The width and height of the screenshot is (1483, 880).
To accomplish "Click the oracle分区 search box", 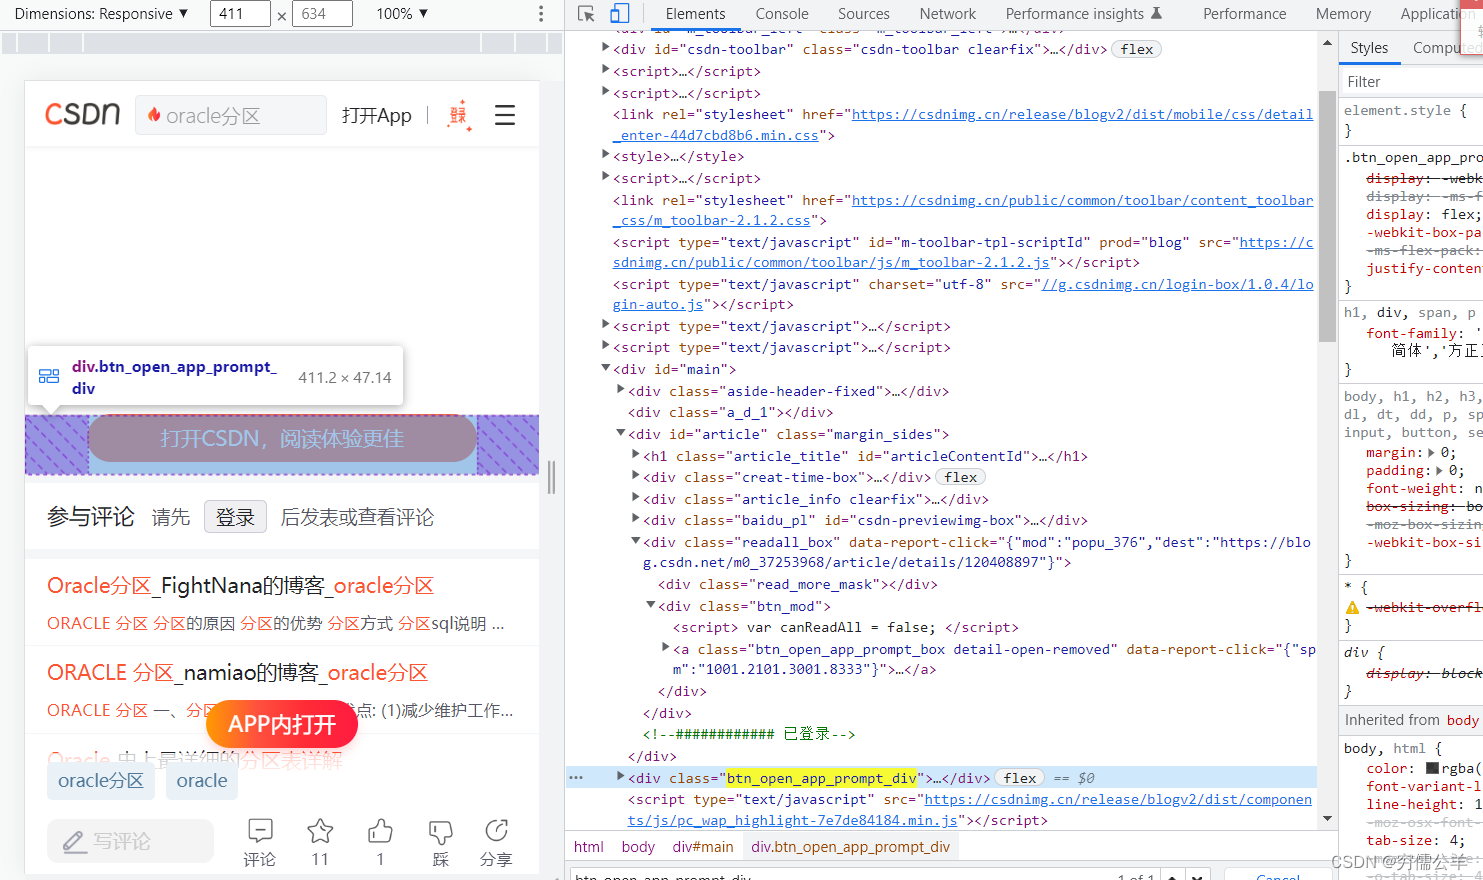I will tap(231, 115).
